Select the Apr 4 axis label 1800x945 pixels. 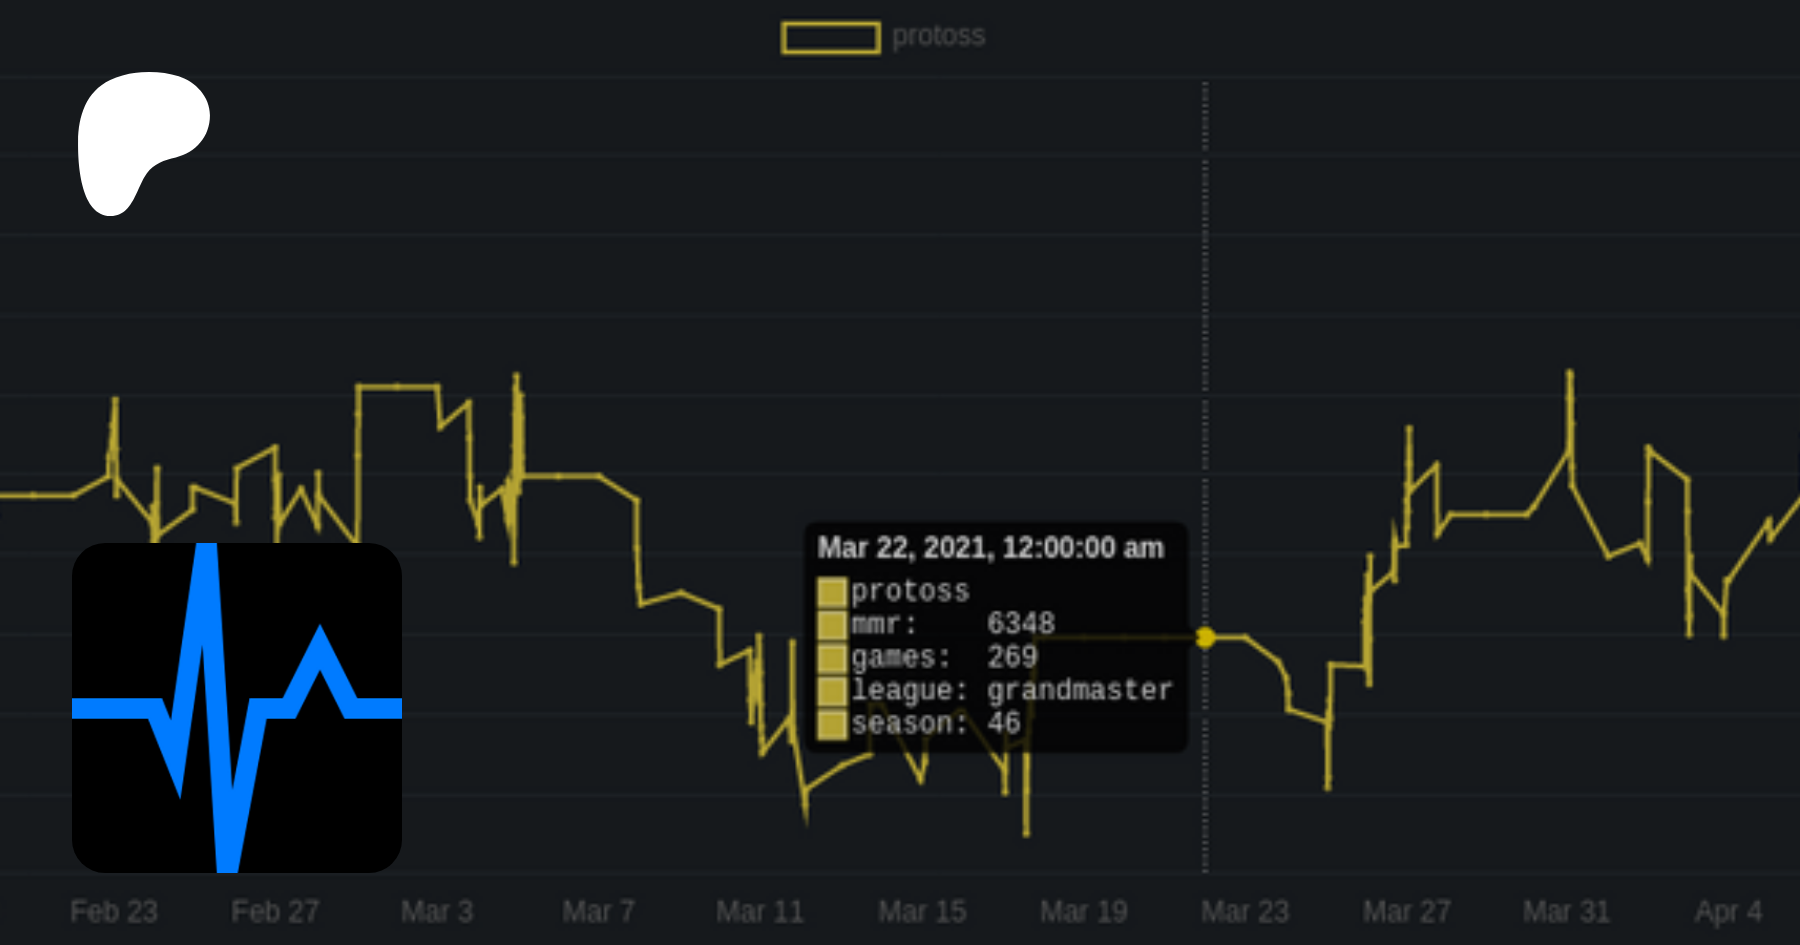(1728, 912)
